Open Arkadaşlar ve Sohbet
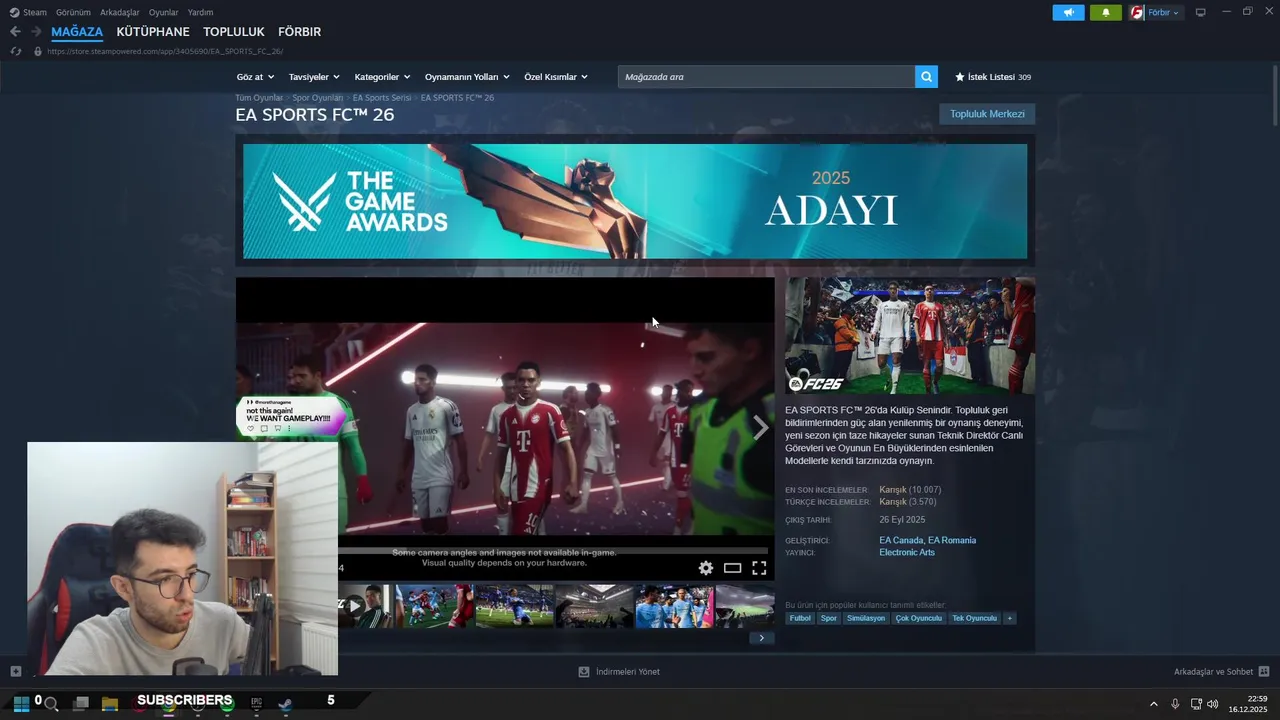 pyautogui.click(x=1213, y=672)
